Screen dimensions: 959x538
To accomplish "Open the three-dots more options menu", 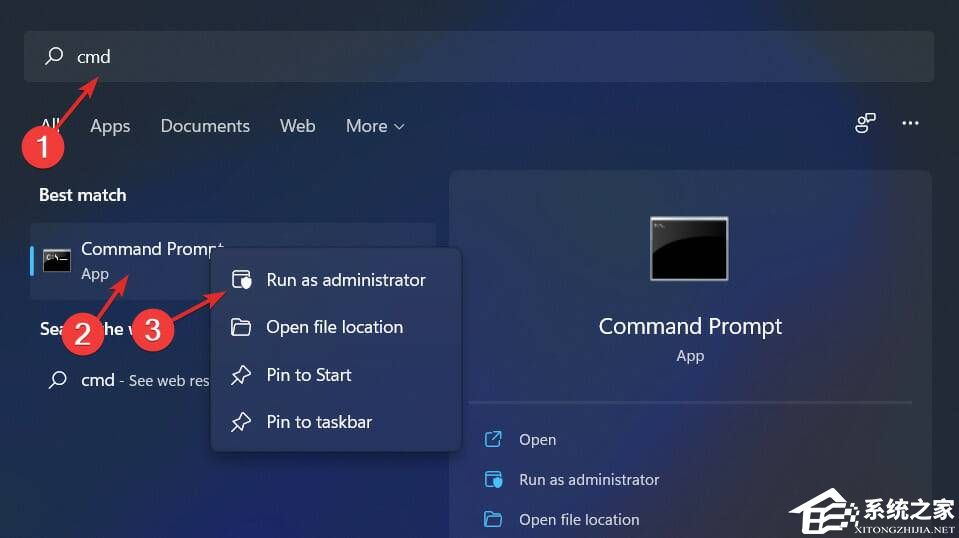I will 910,123.
